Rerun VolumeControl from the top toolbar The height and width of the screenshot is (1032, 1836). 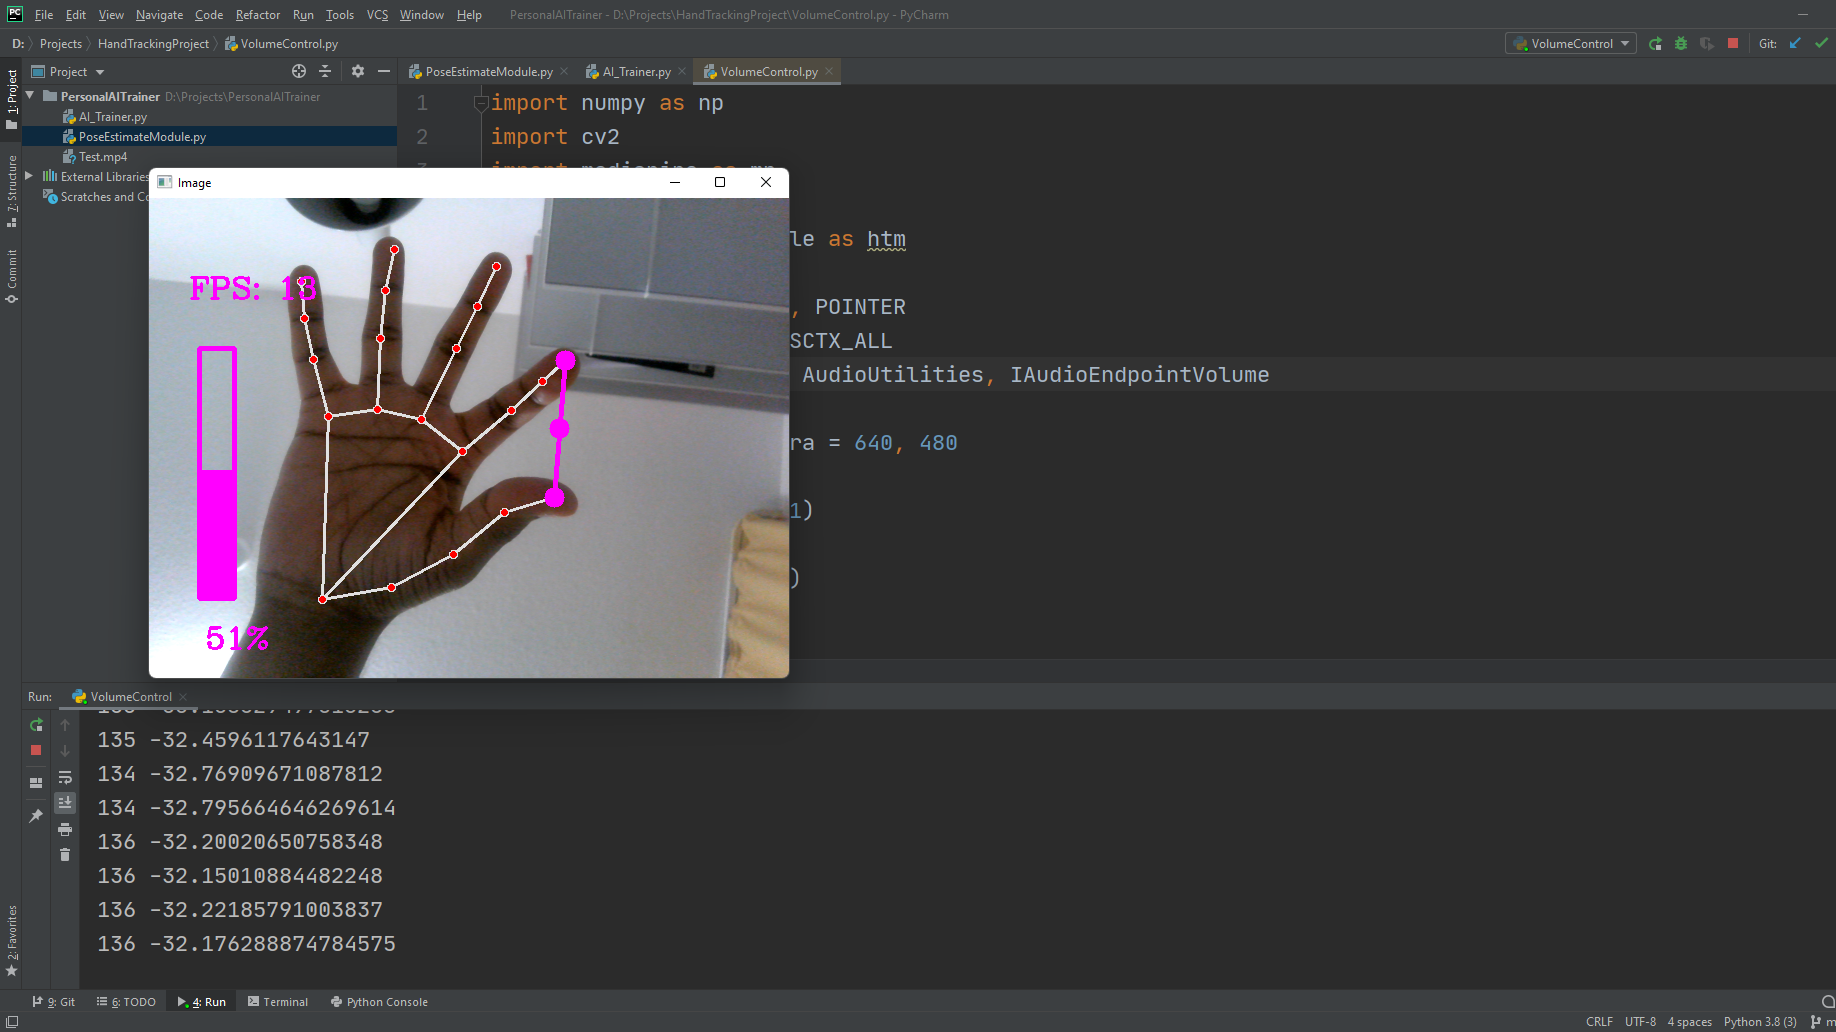tap(1655, 43)
